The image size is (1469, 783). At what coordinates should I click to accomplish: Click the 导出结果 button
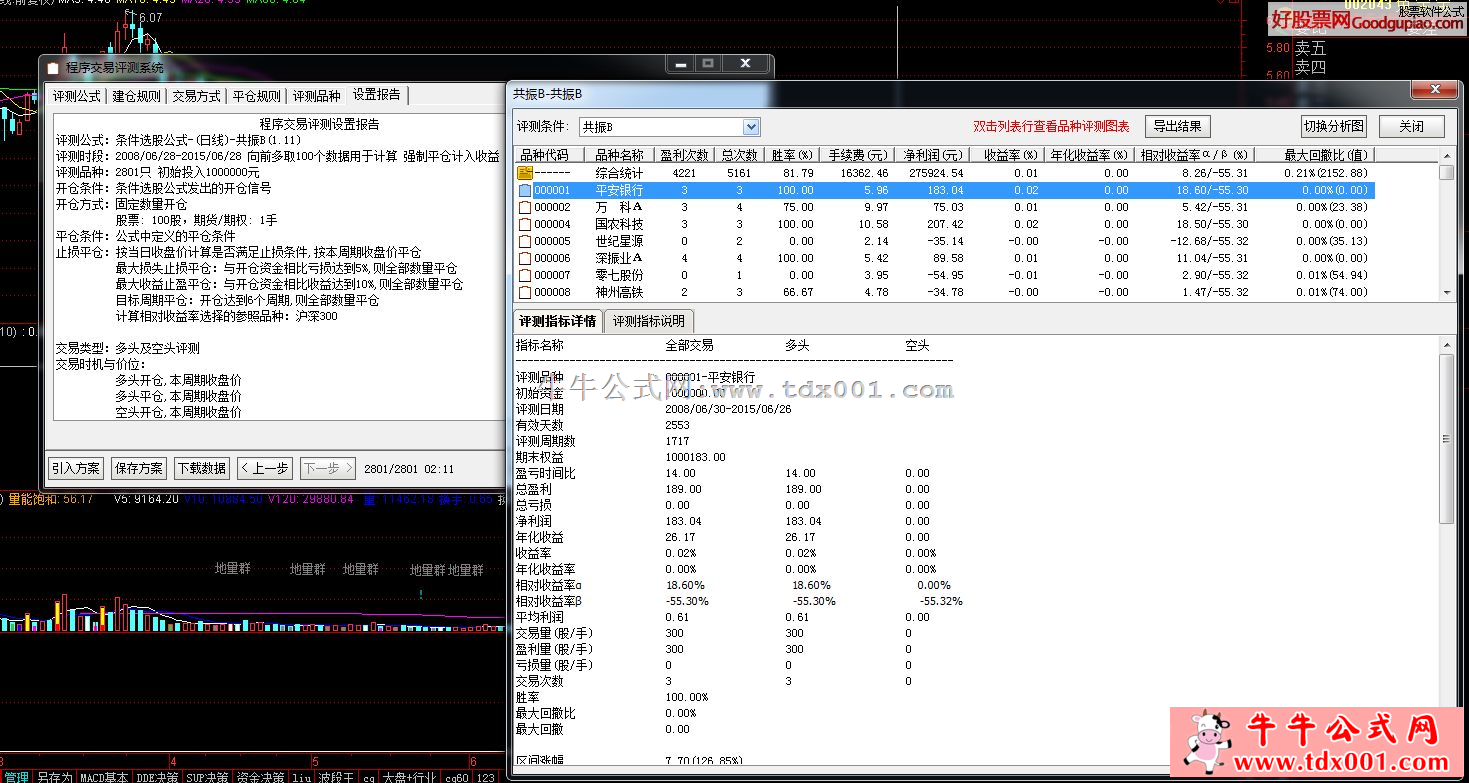point(1178,126)
